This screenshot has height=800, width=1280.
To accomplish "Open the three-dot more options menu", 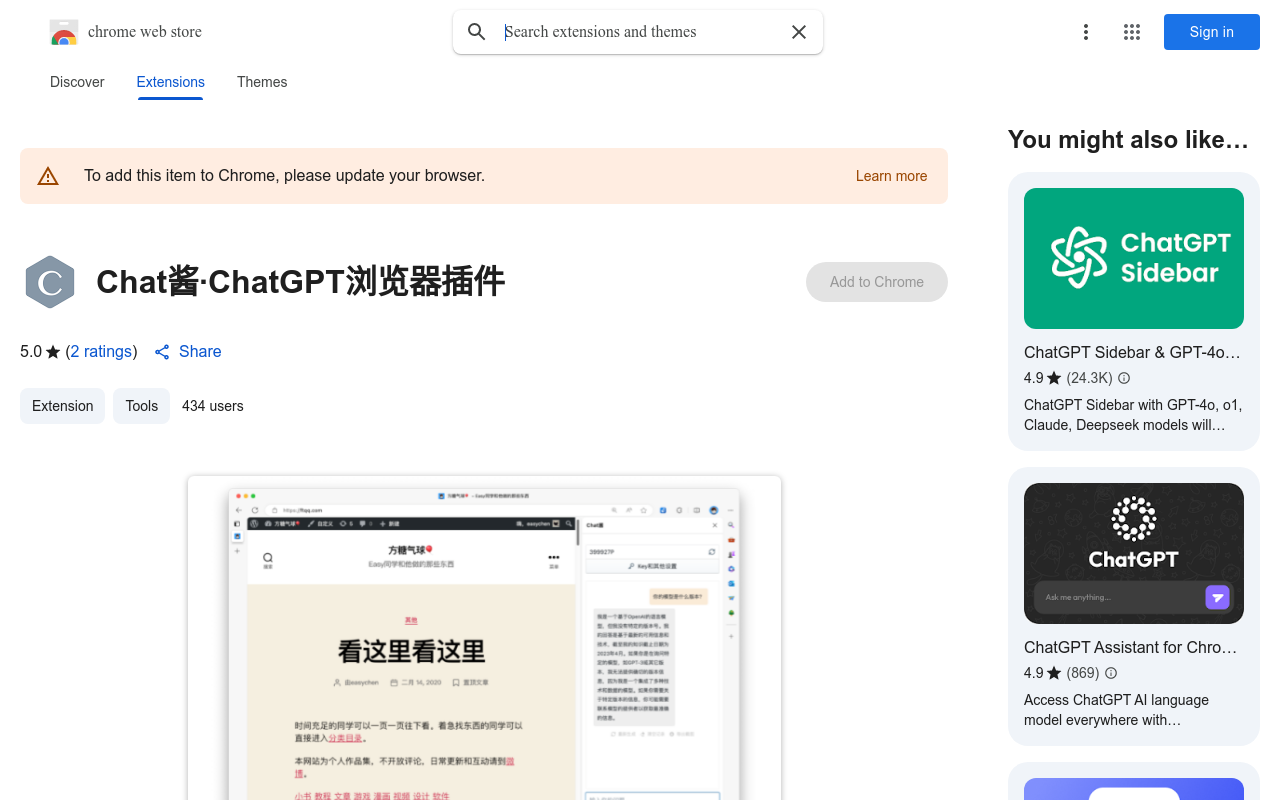I will tap(1086, 32).
